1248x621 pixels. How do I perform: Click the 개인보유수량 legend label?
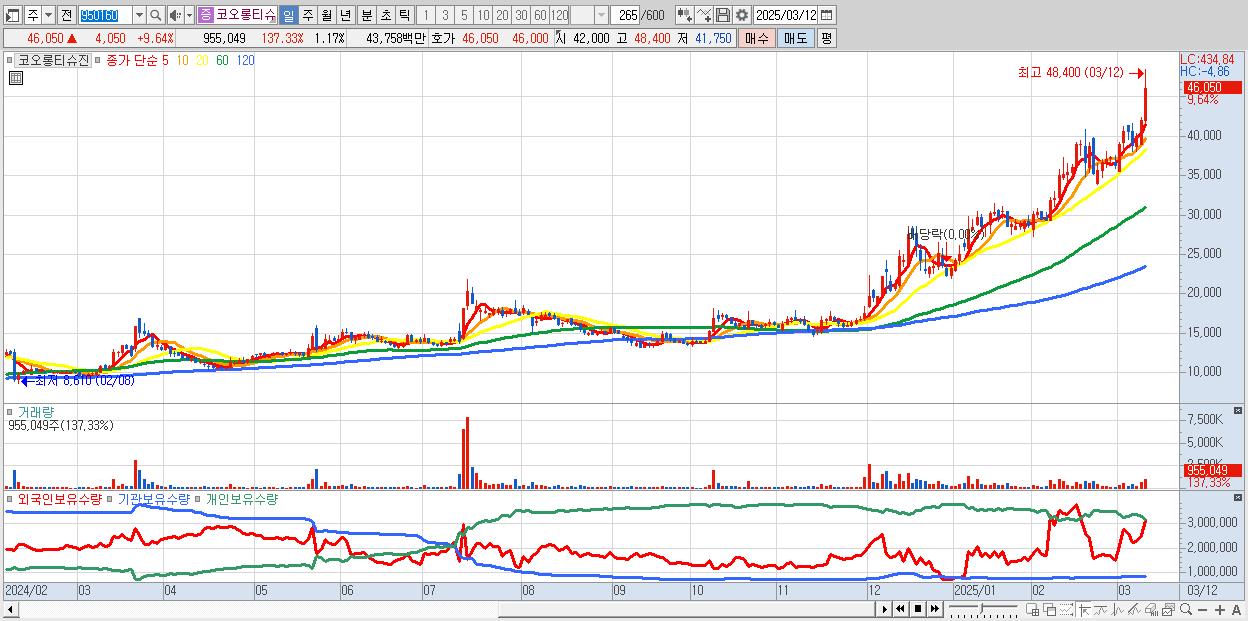pos(242,498)
